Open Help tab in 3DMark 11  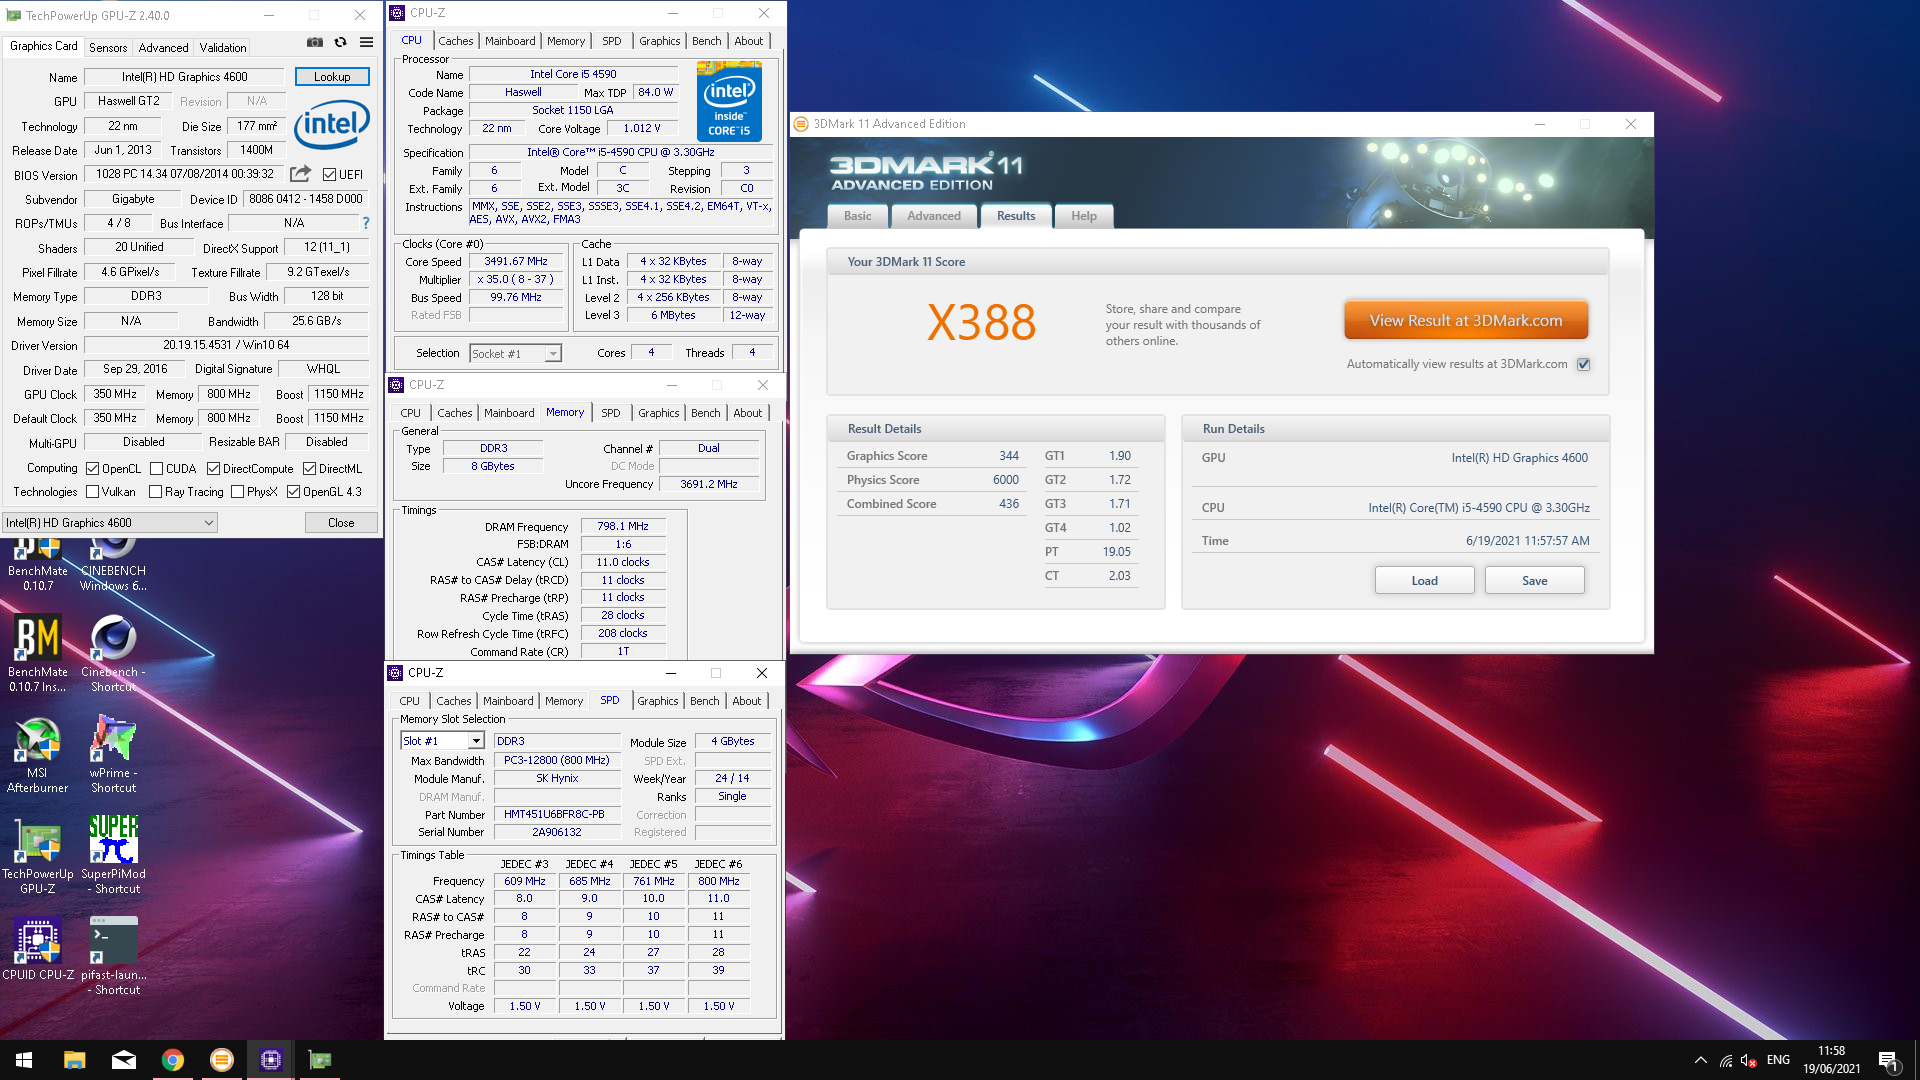point(1084,216)
